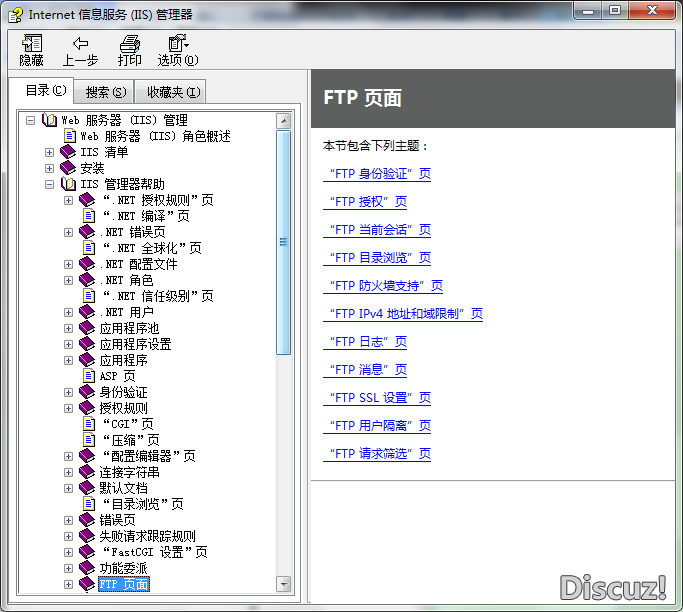Screen dimensions: 683x612
Task: Switch to the 收藏夹(I) tab
Action: (x=173, y=92)
